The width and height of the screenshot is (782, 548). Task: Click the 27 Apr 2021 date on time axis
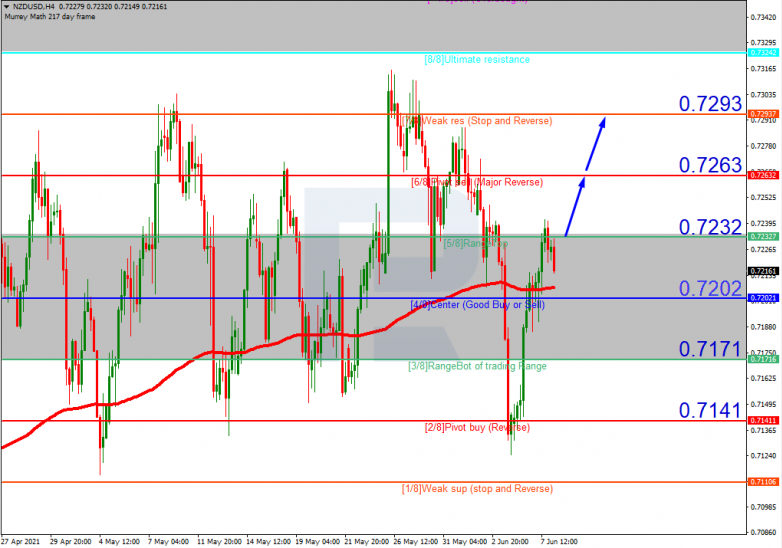pyautogui.click(x=20, y=542)
